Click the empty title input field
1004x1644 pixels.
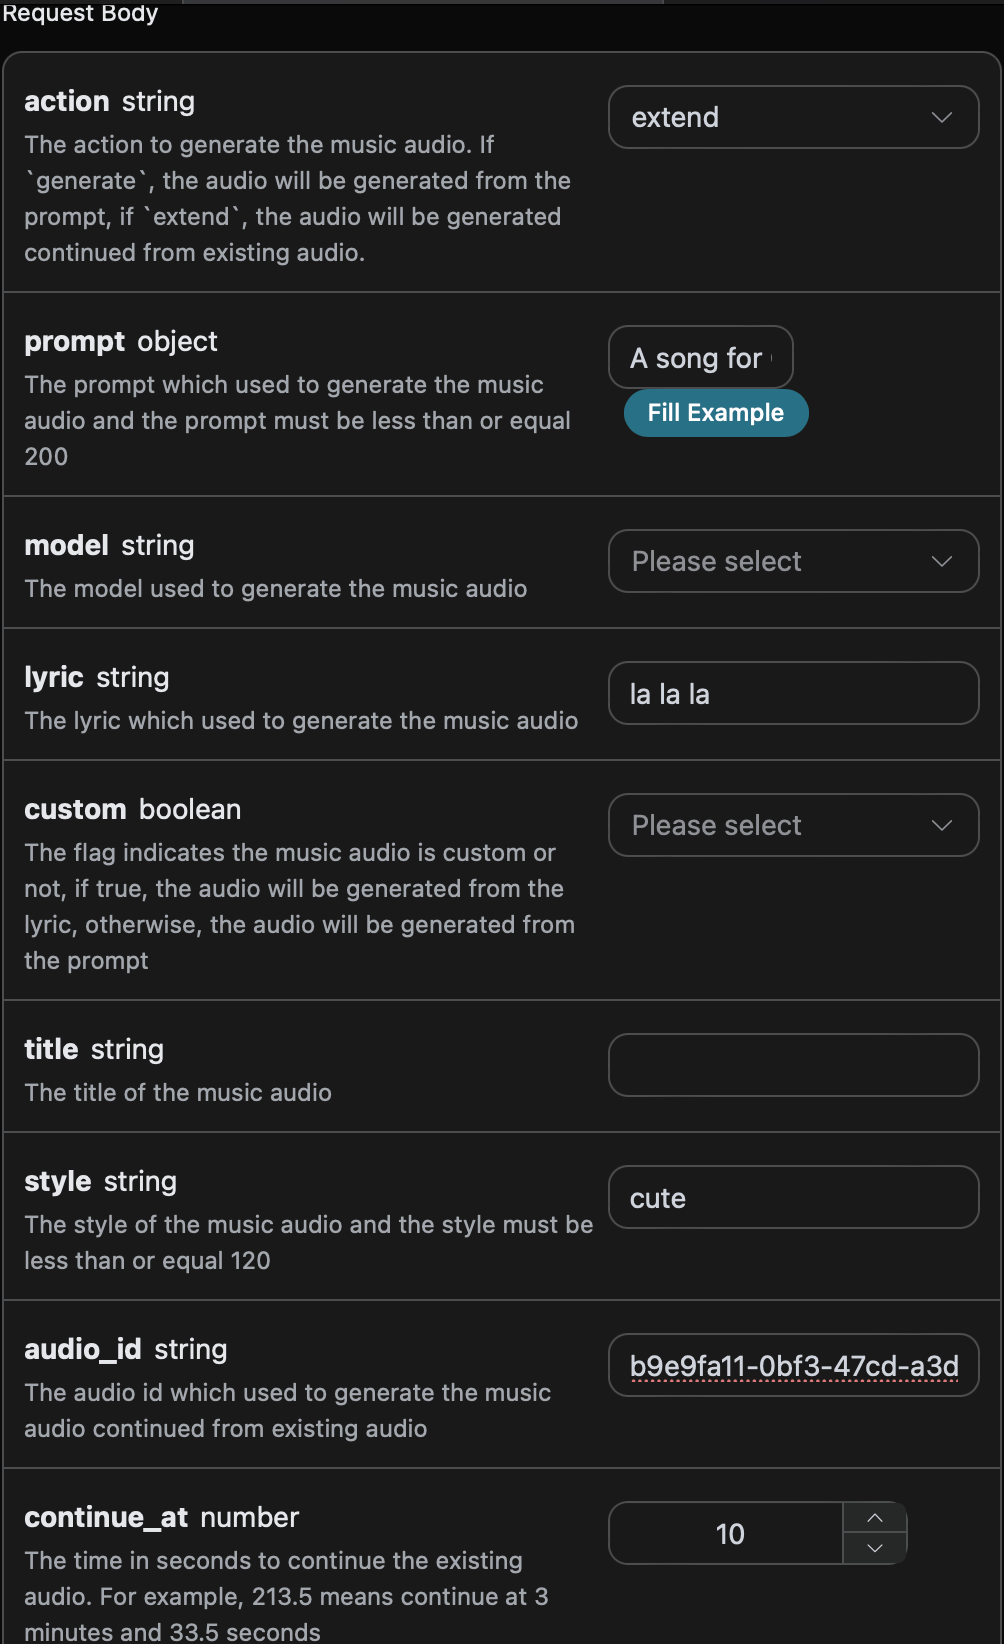pos(793,1065)
